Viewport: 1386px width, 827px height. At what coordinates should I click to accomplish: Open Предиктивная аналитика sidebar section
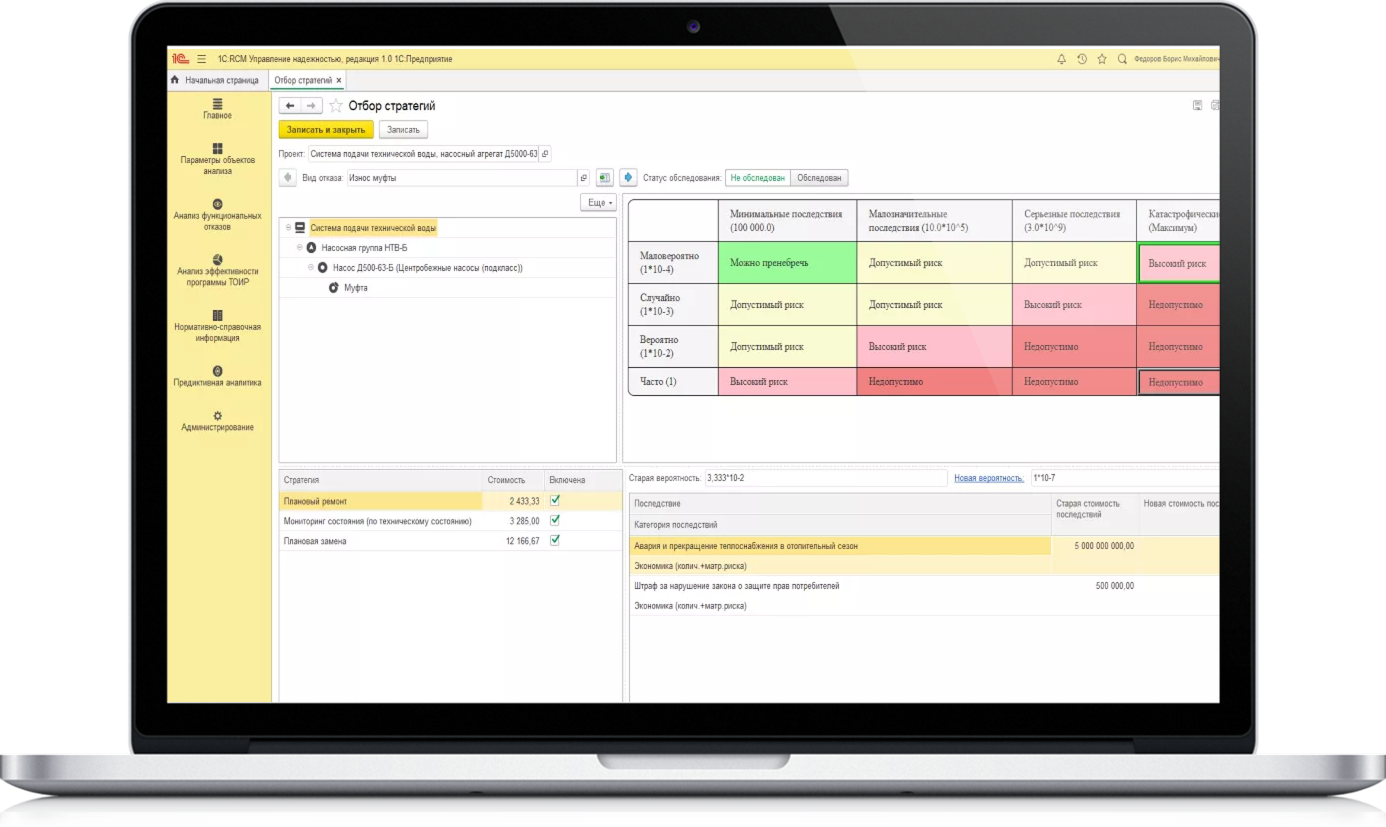pyautogui.click(x=217, y=377)
